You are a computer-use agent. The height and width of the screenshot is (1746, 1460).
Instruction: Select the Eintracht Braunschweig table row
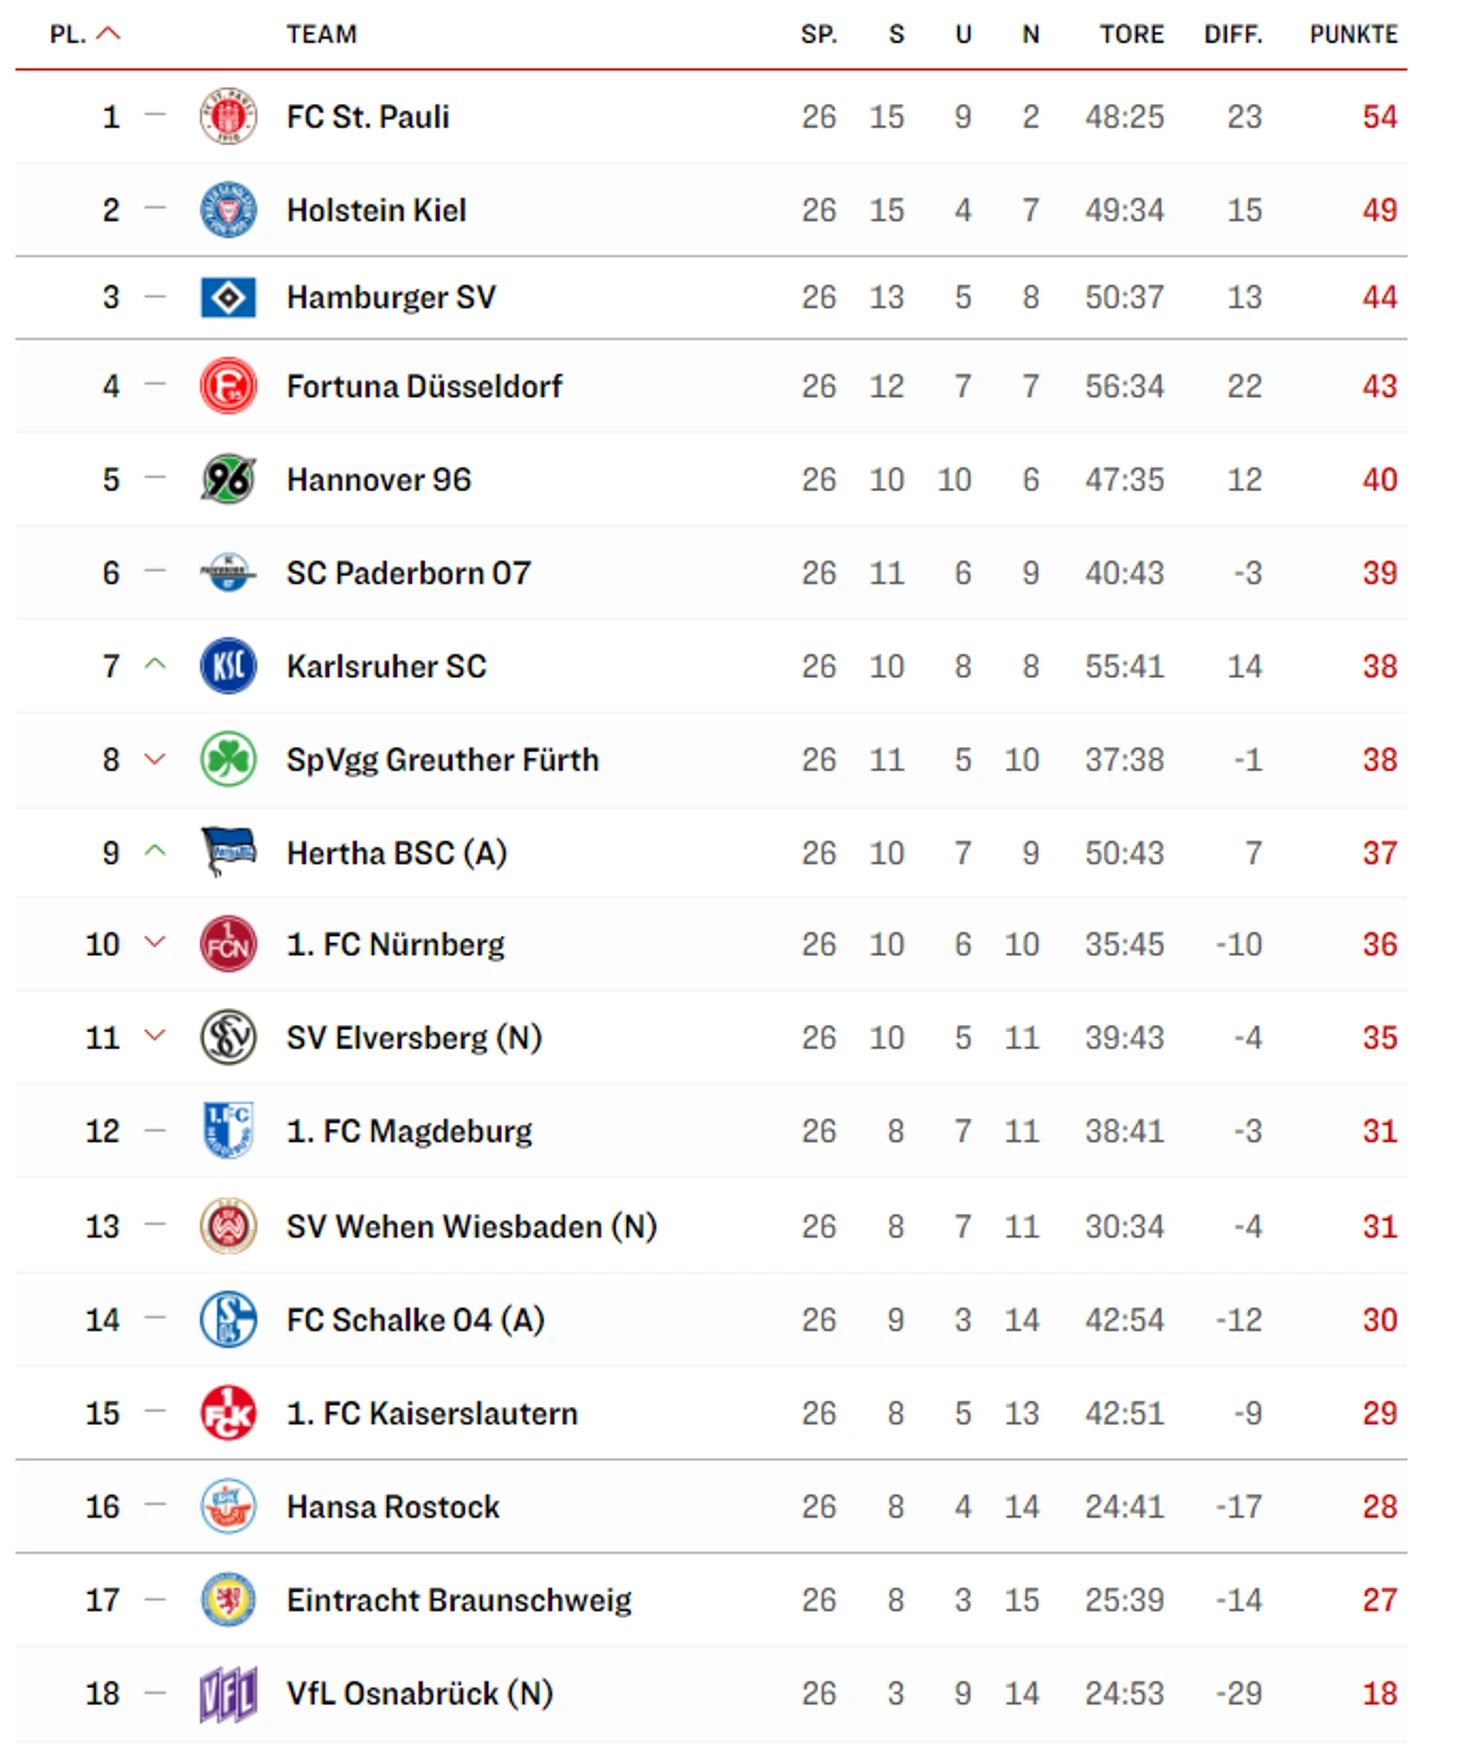coord(711,1600)
